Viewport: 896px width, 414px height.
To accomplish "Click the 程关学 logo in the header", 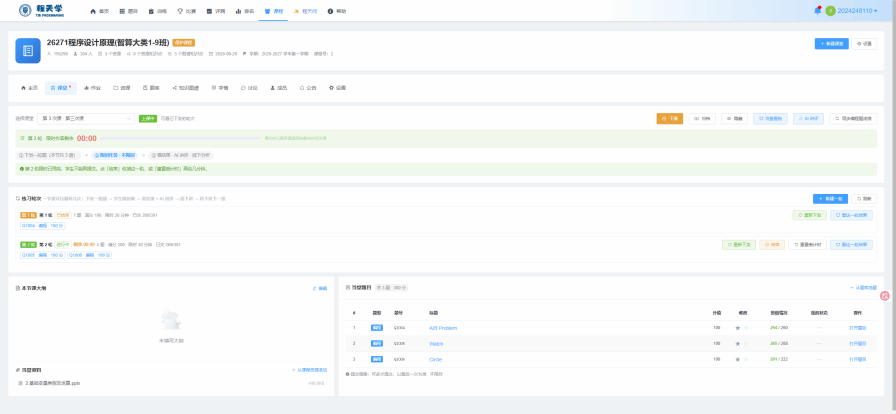I will tap(41, 10).
